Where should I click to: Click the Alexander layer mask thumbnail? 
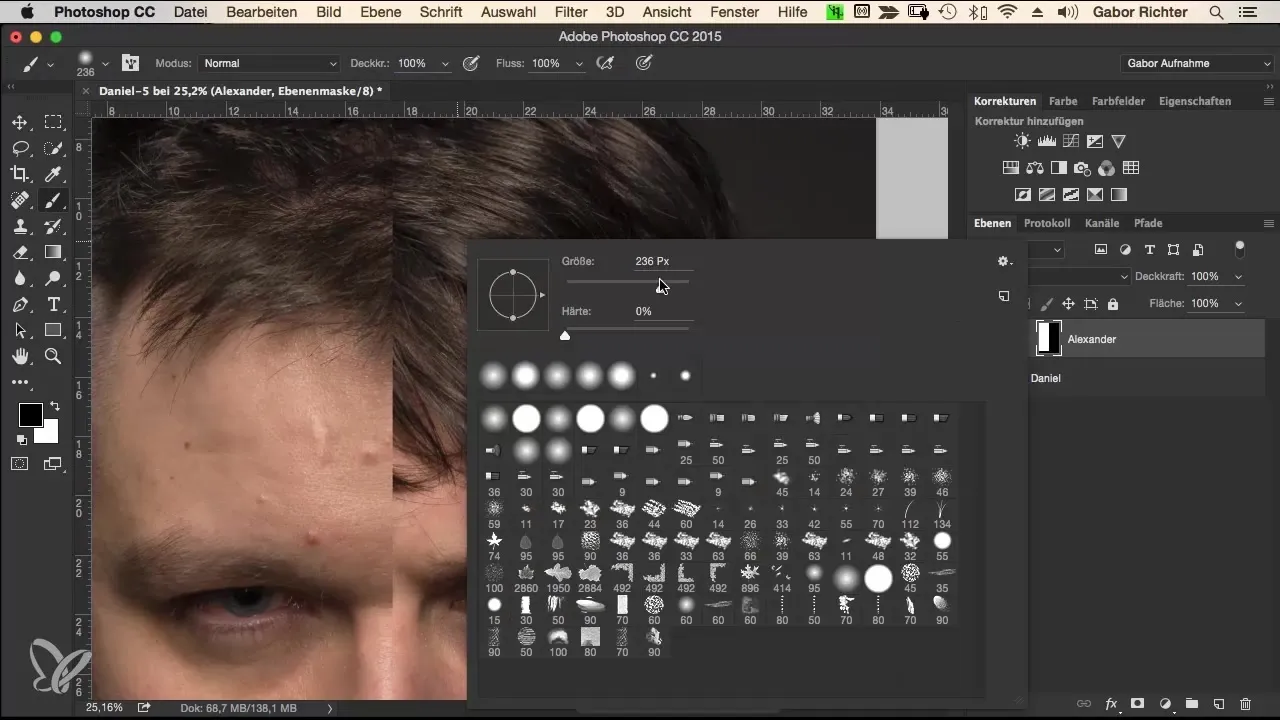point(1048,338)
